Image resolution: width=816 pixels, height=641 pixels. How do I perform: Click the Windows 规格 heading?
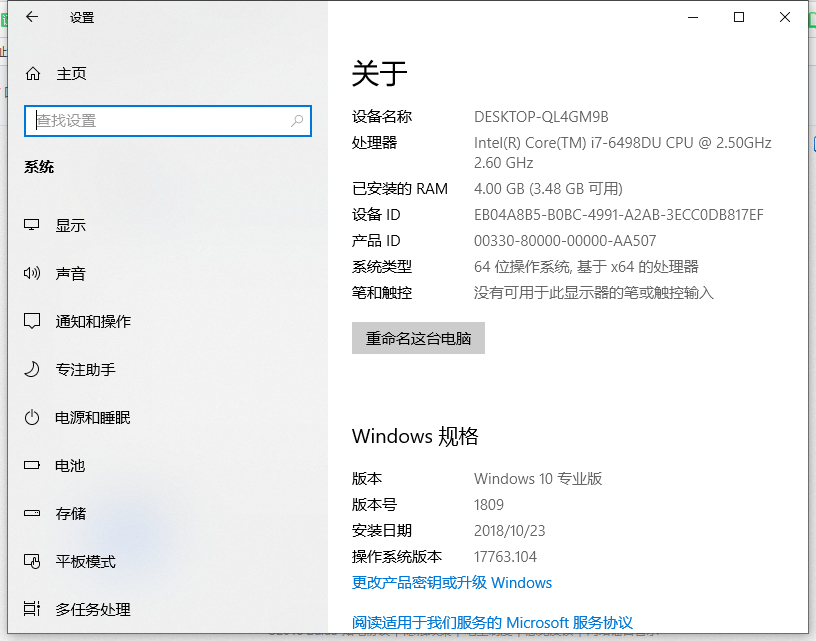(415, 436)
